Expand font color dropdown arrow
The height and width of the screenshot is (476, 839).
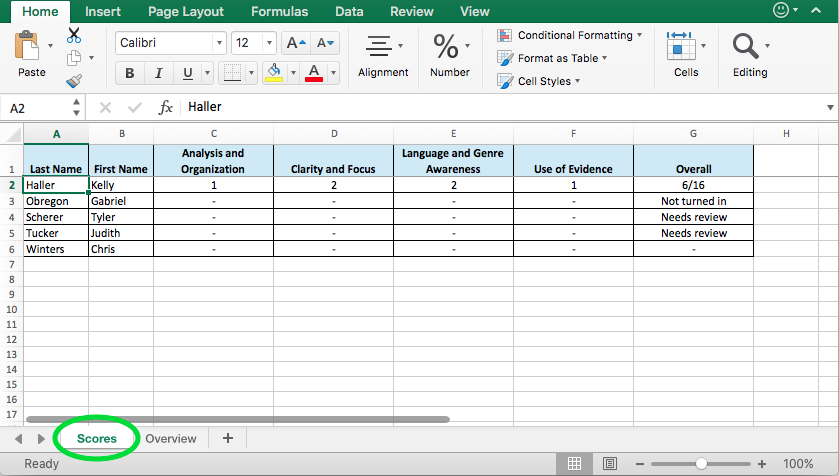333,73
